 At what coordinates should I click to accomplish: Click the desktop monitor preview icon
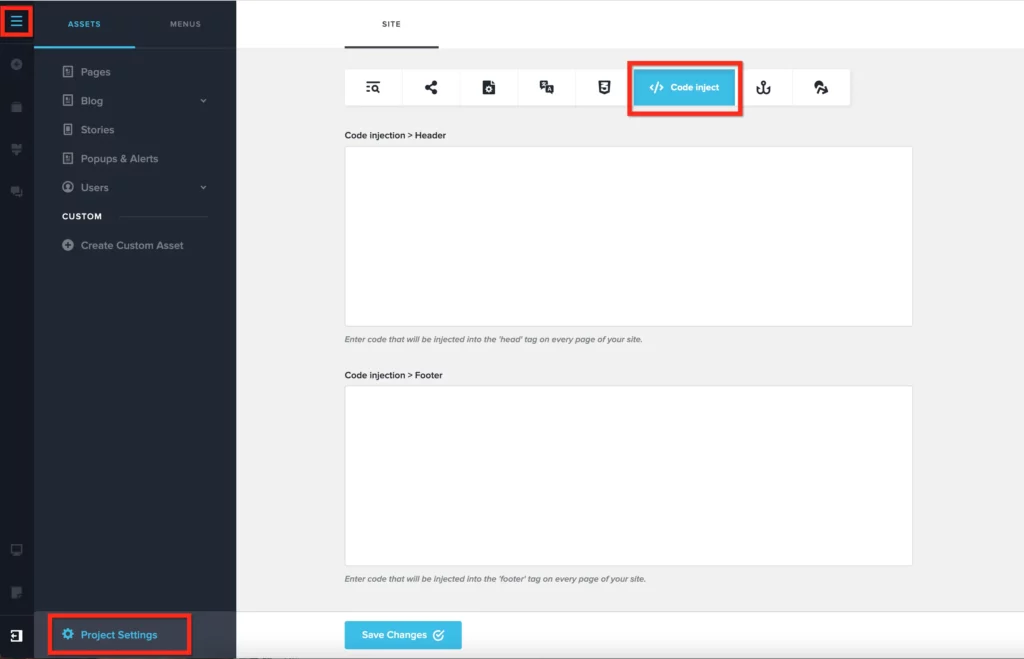[16, 550]
